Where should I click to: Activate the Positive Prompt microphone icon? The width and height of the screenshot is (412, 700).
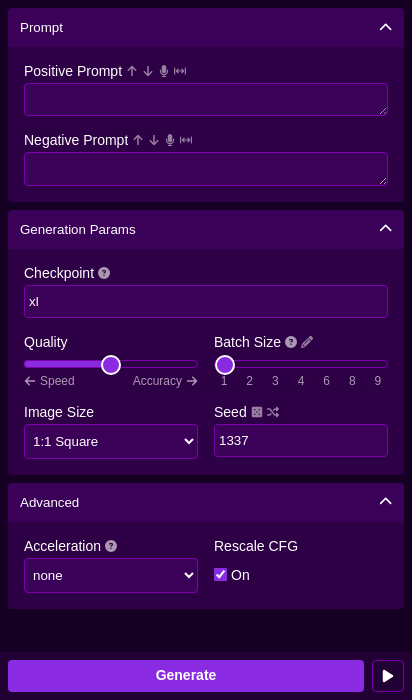tap(164, 71)
